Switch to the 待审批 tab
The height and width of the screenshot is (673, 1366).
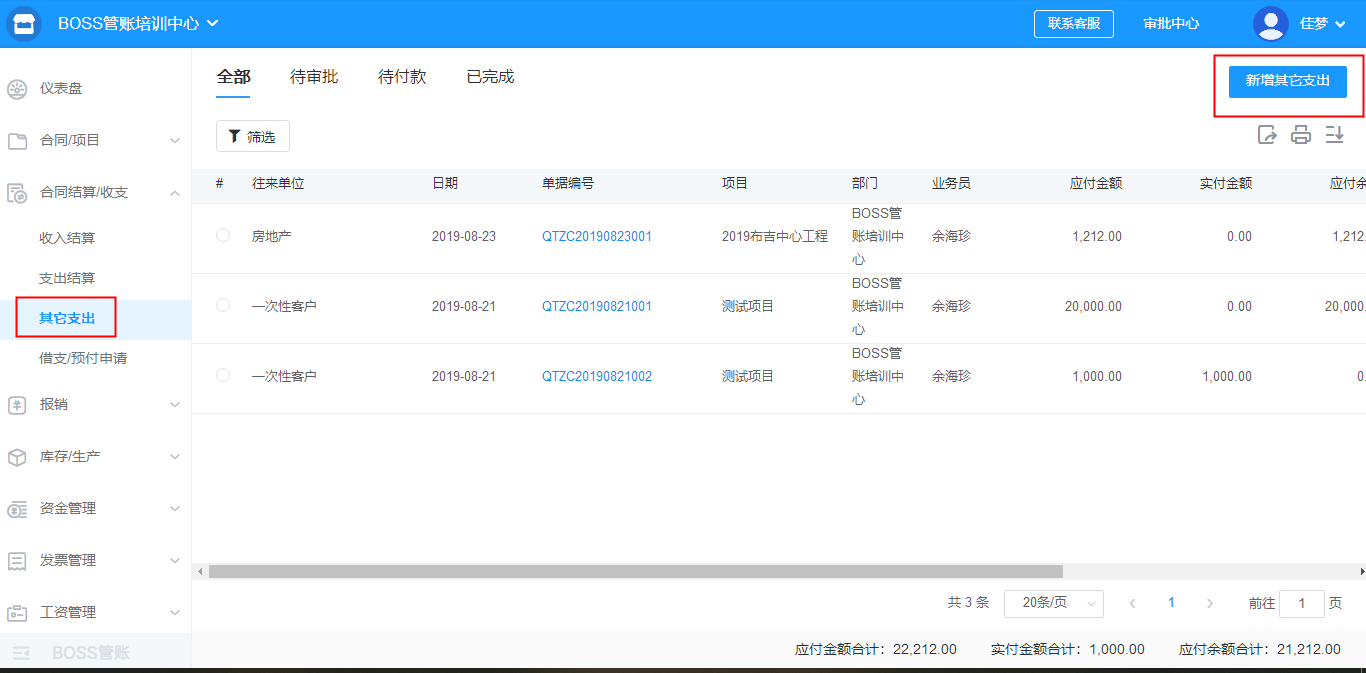[x=314, y=77]
